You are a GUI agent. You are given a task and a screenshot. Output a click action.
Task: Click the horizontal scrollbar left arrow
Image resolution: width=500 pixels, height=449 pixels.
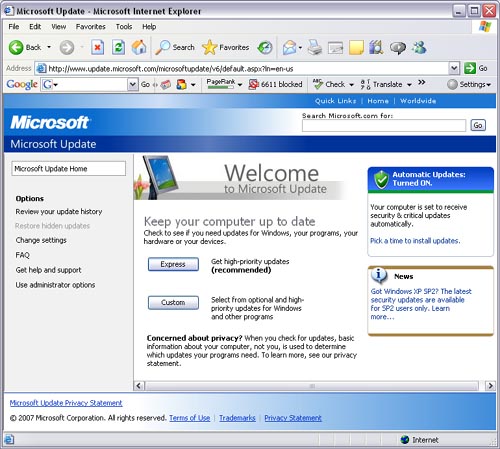click(x=139, y=386)
